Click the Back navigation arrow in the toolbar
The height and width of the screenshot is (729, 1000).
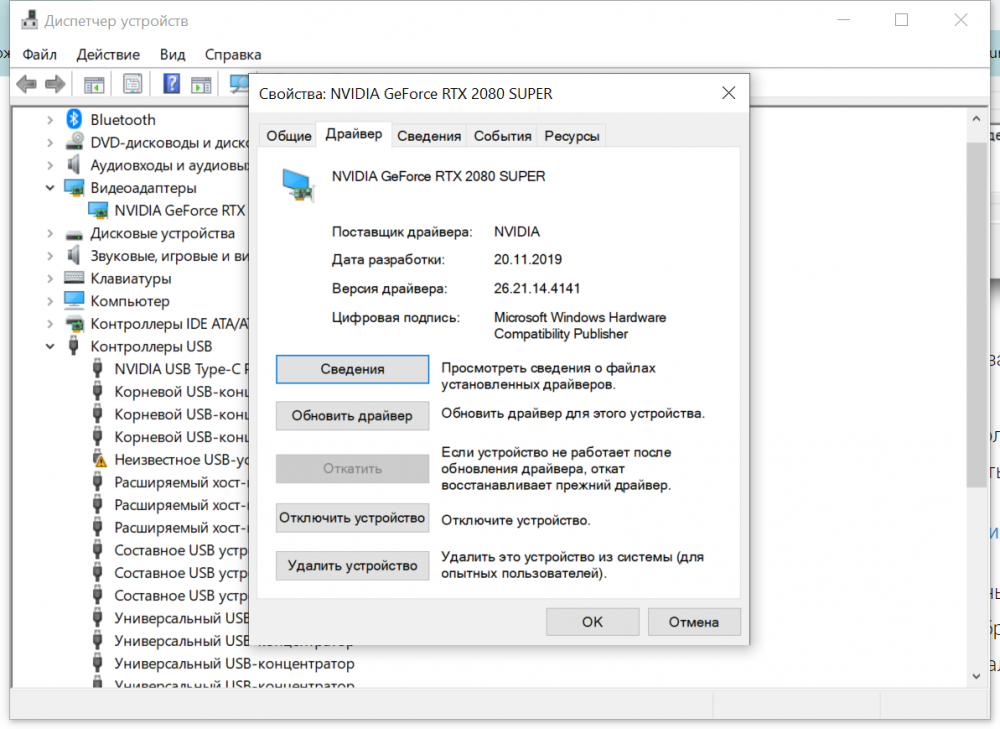coord(25,84)
